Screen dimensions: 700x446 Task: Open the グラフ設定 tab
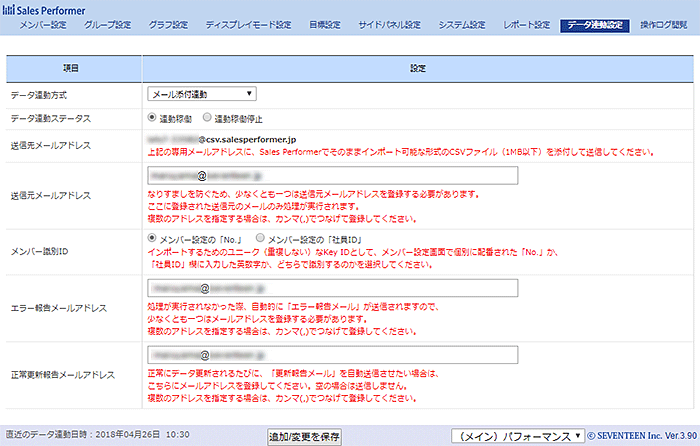click(x=168, y=25)
